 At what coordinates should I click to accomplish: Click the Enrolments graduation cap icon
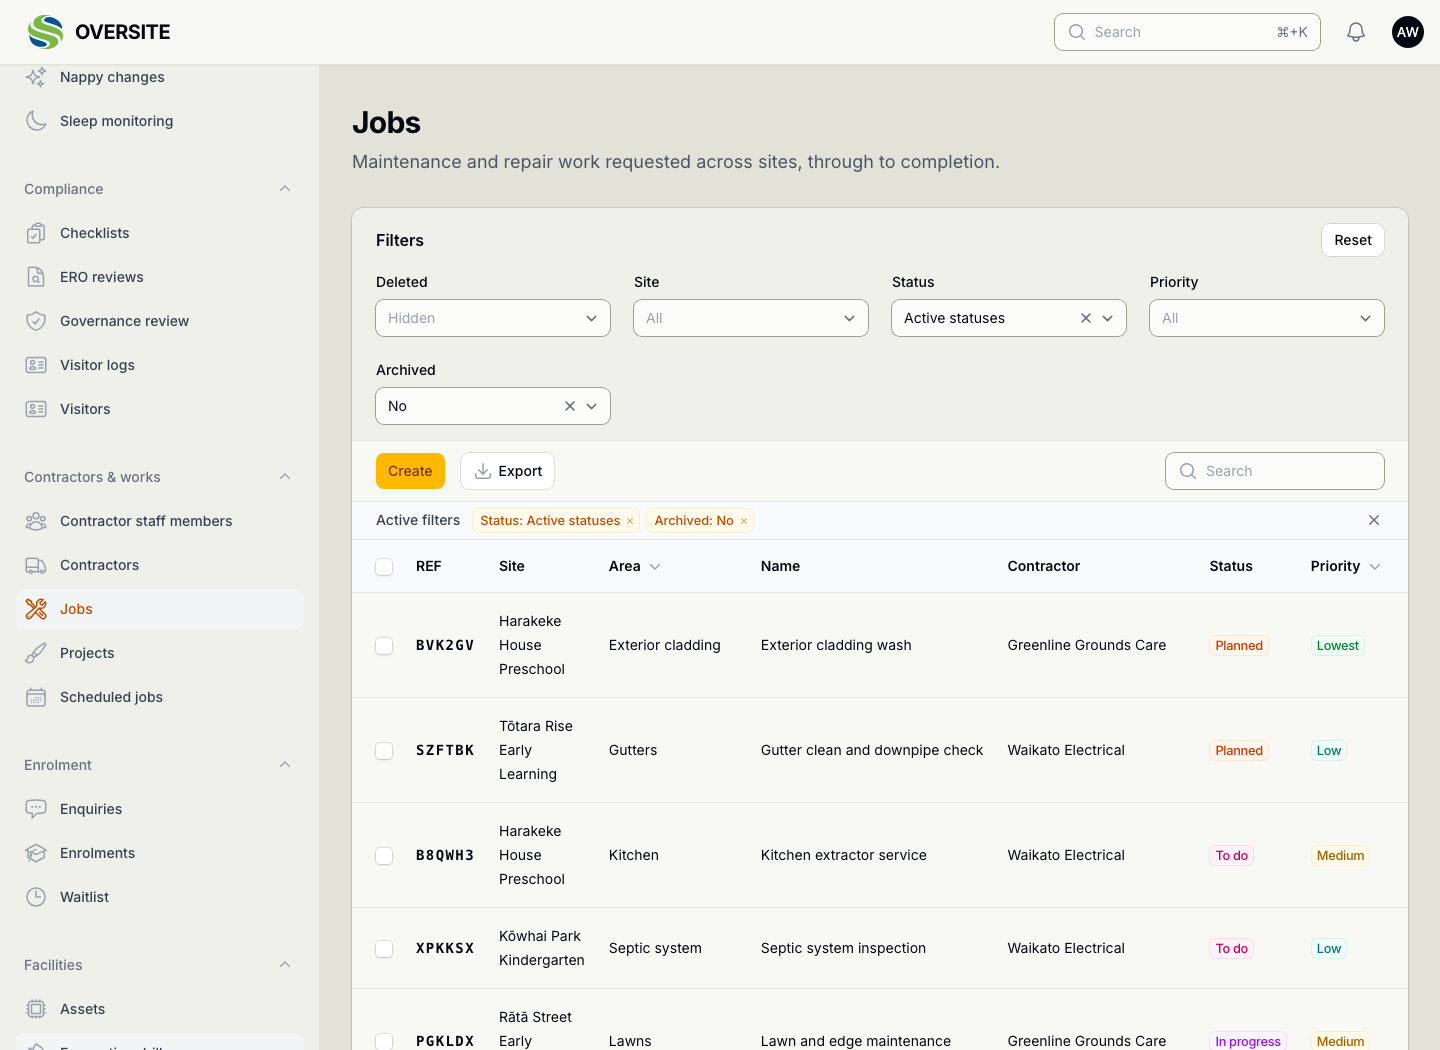[x=36, y=853]
